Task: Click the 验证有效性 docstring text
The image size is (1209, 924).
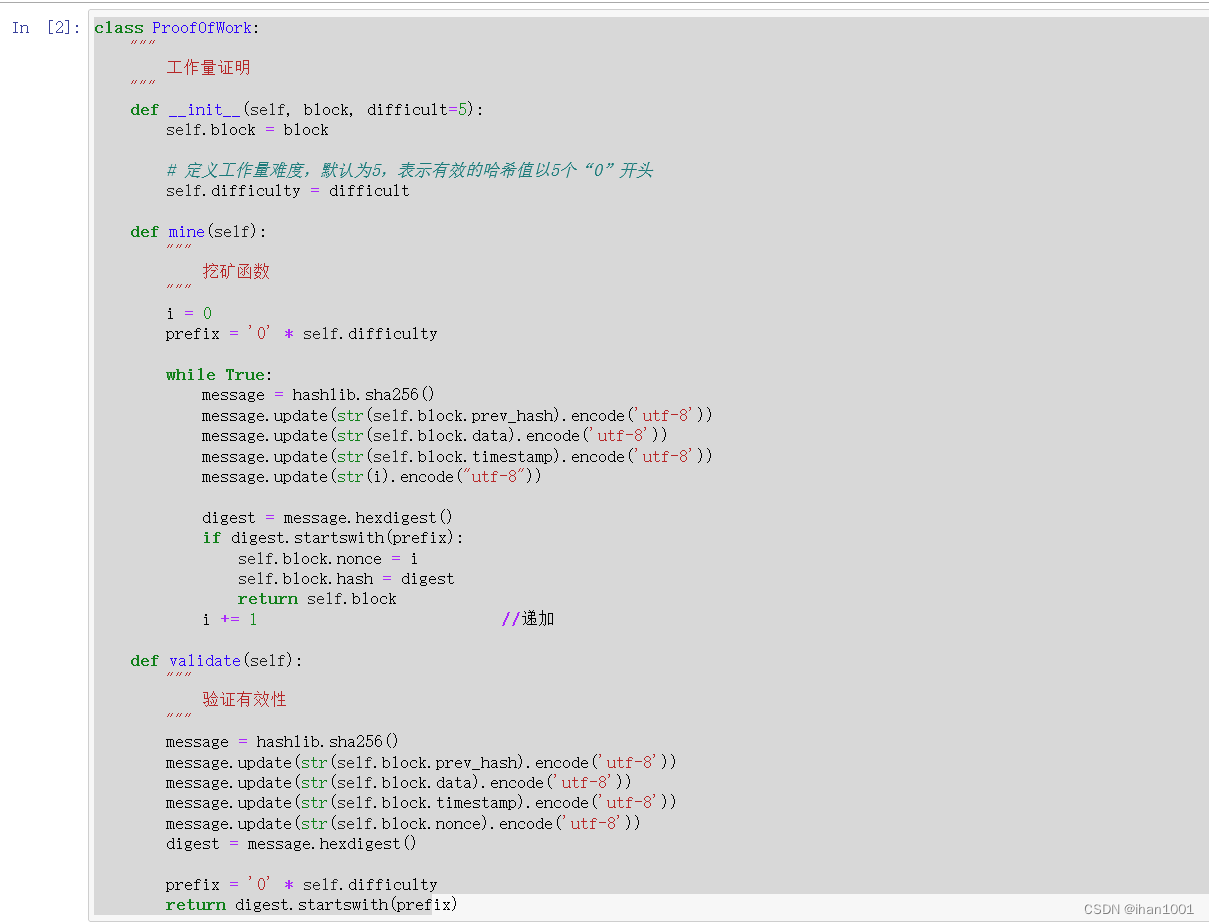Action: [244, 700]
